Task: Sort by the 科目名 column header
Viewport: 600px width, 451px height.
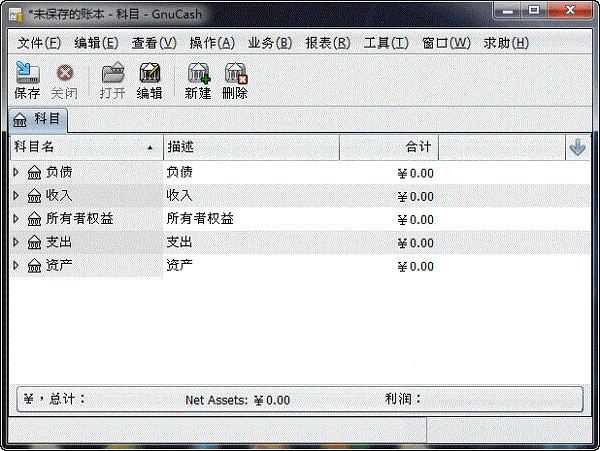Action: pos(85,147)
